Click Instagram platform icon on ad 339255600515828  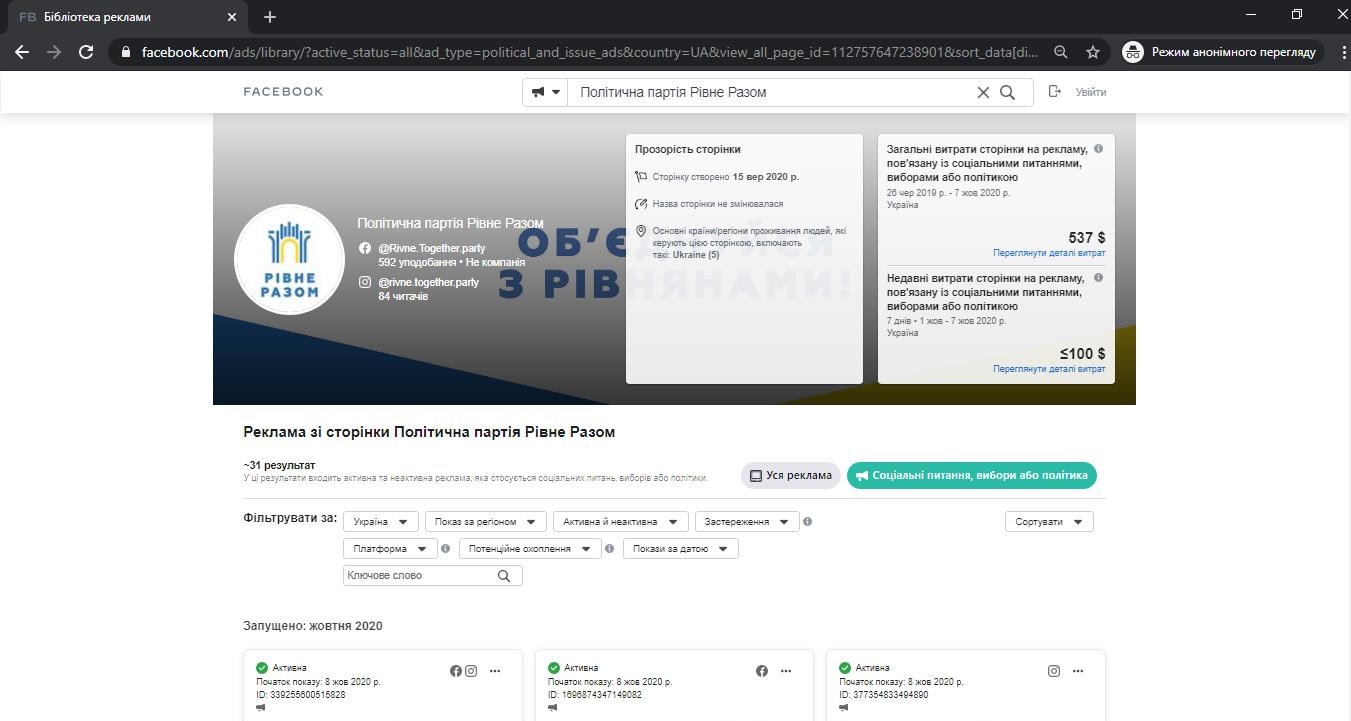coord(471,671)
